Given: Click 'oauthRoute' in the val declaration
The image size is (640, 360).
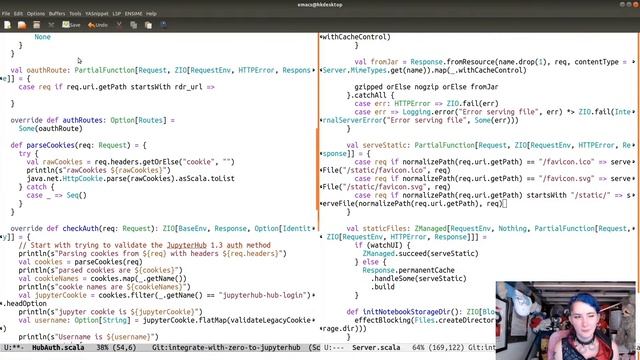Looking at the screenshot, I should tap(46, 70).
